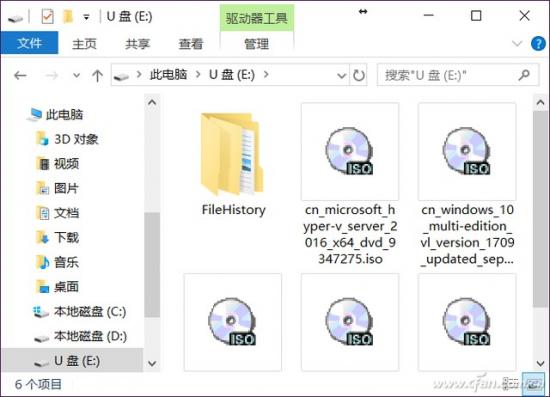Open recent locations dropdown arrow
The height and width of the screenshot is (397, 550).
(76, 75)
